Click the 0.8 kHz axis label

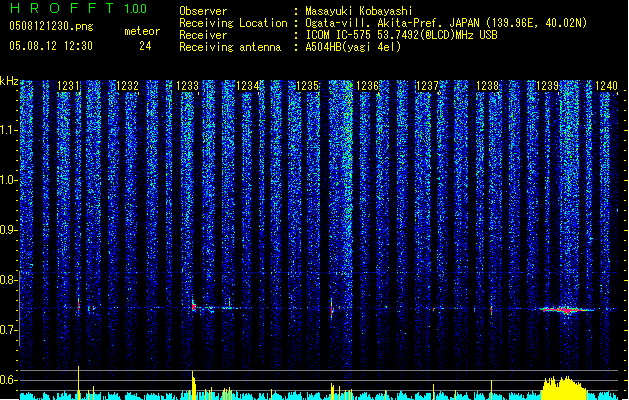click(x=9, y=280)
